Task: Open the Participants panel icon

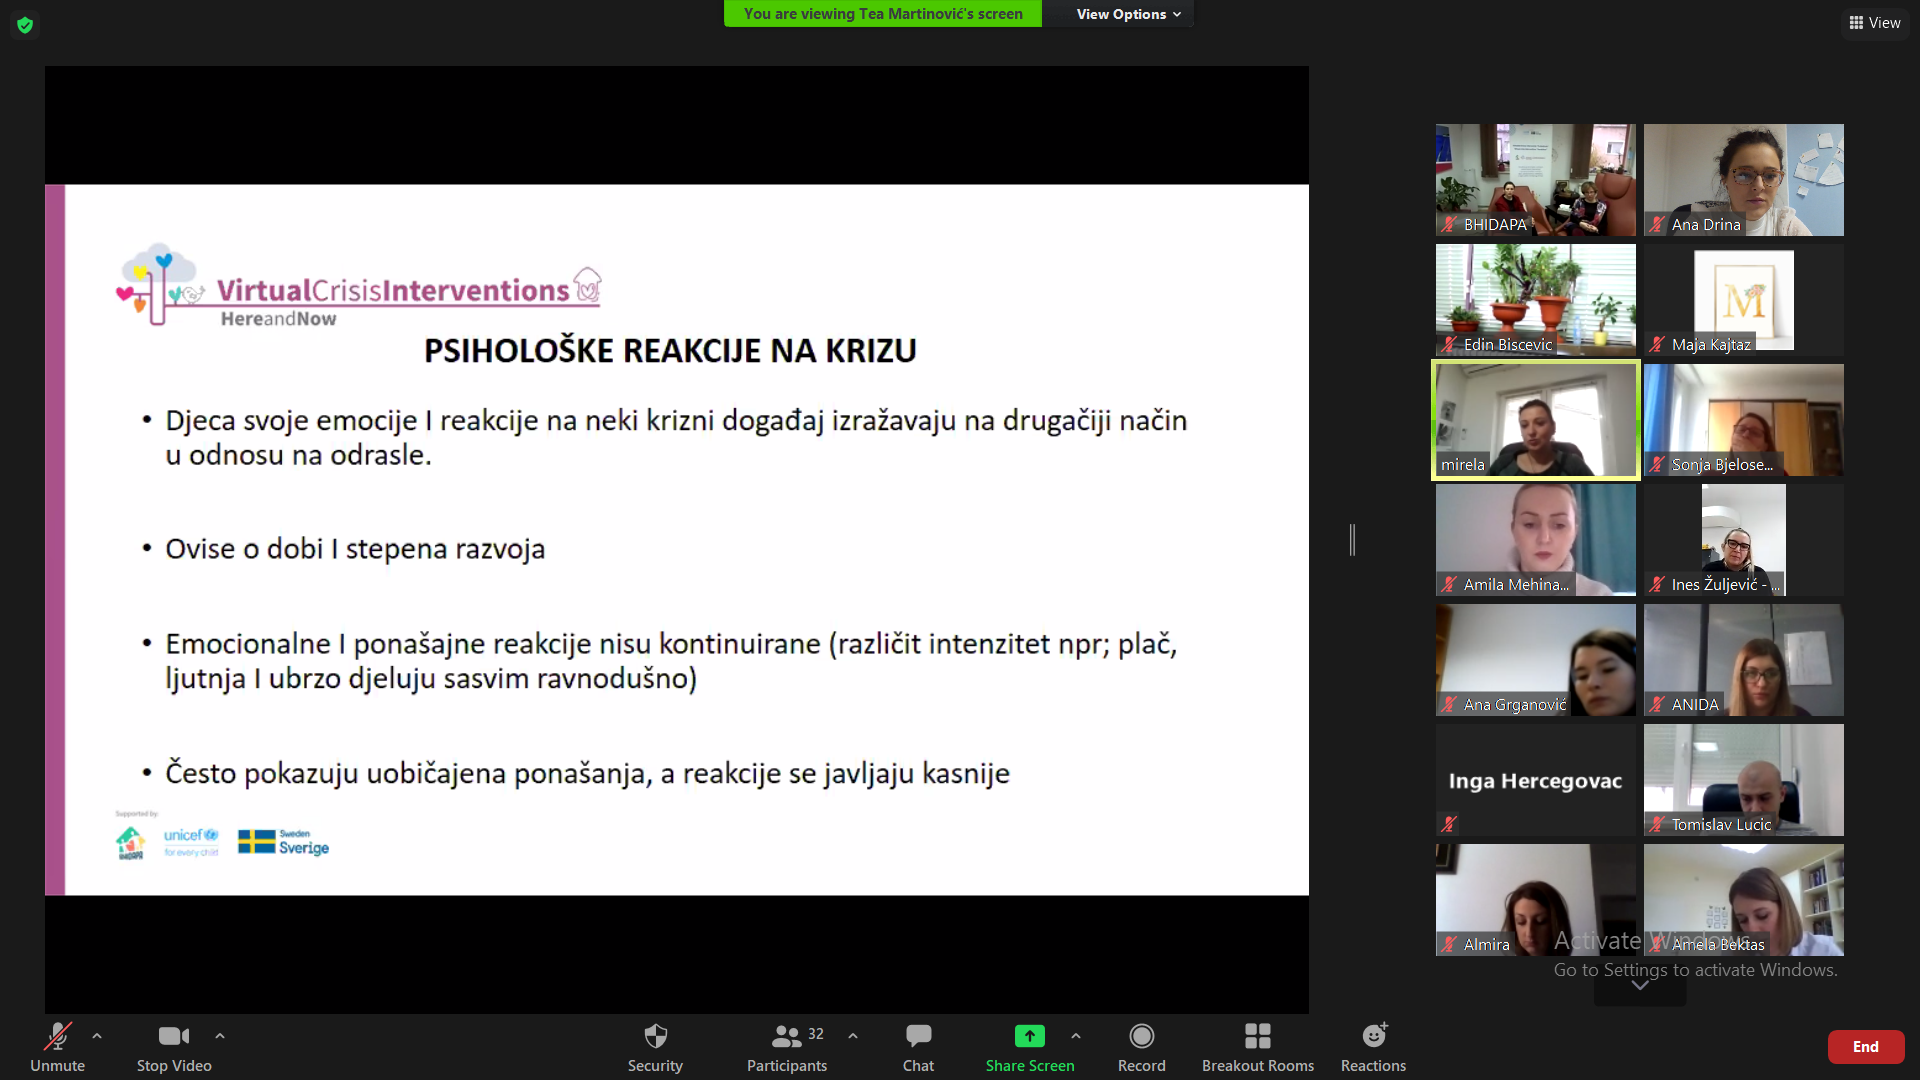Action: click(787, 1037)
